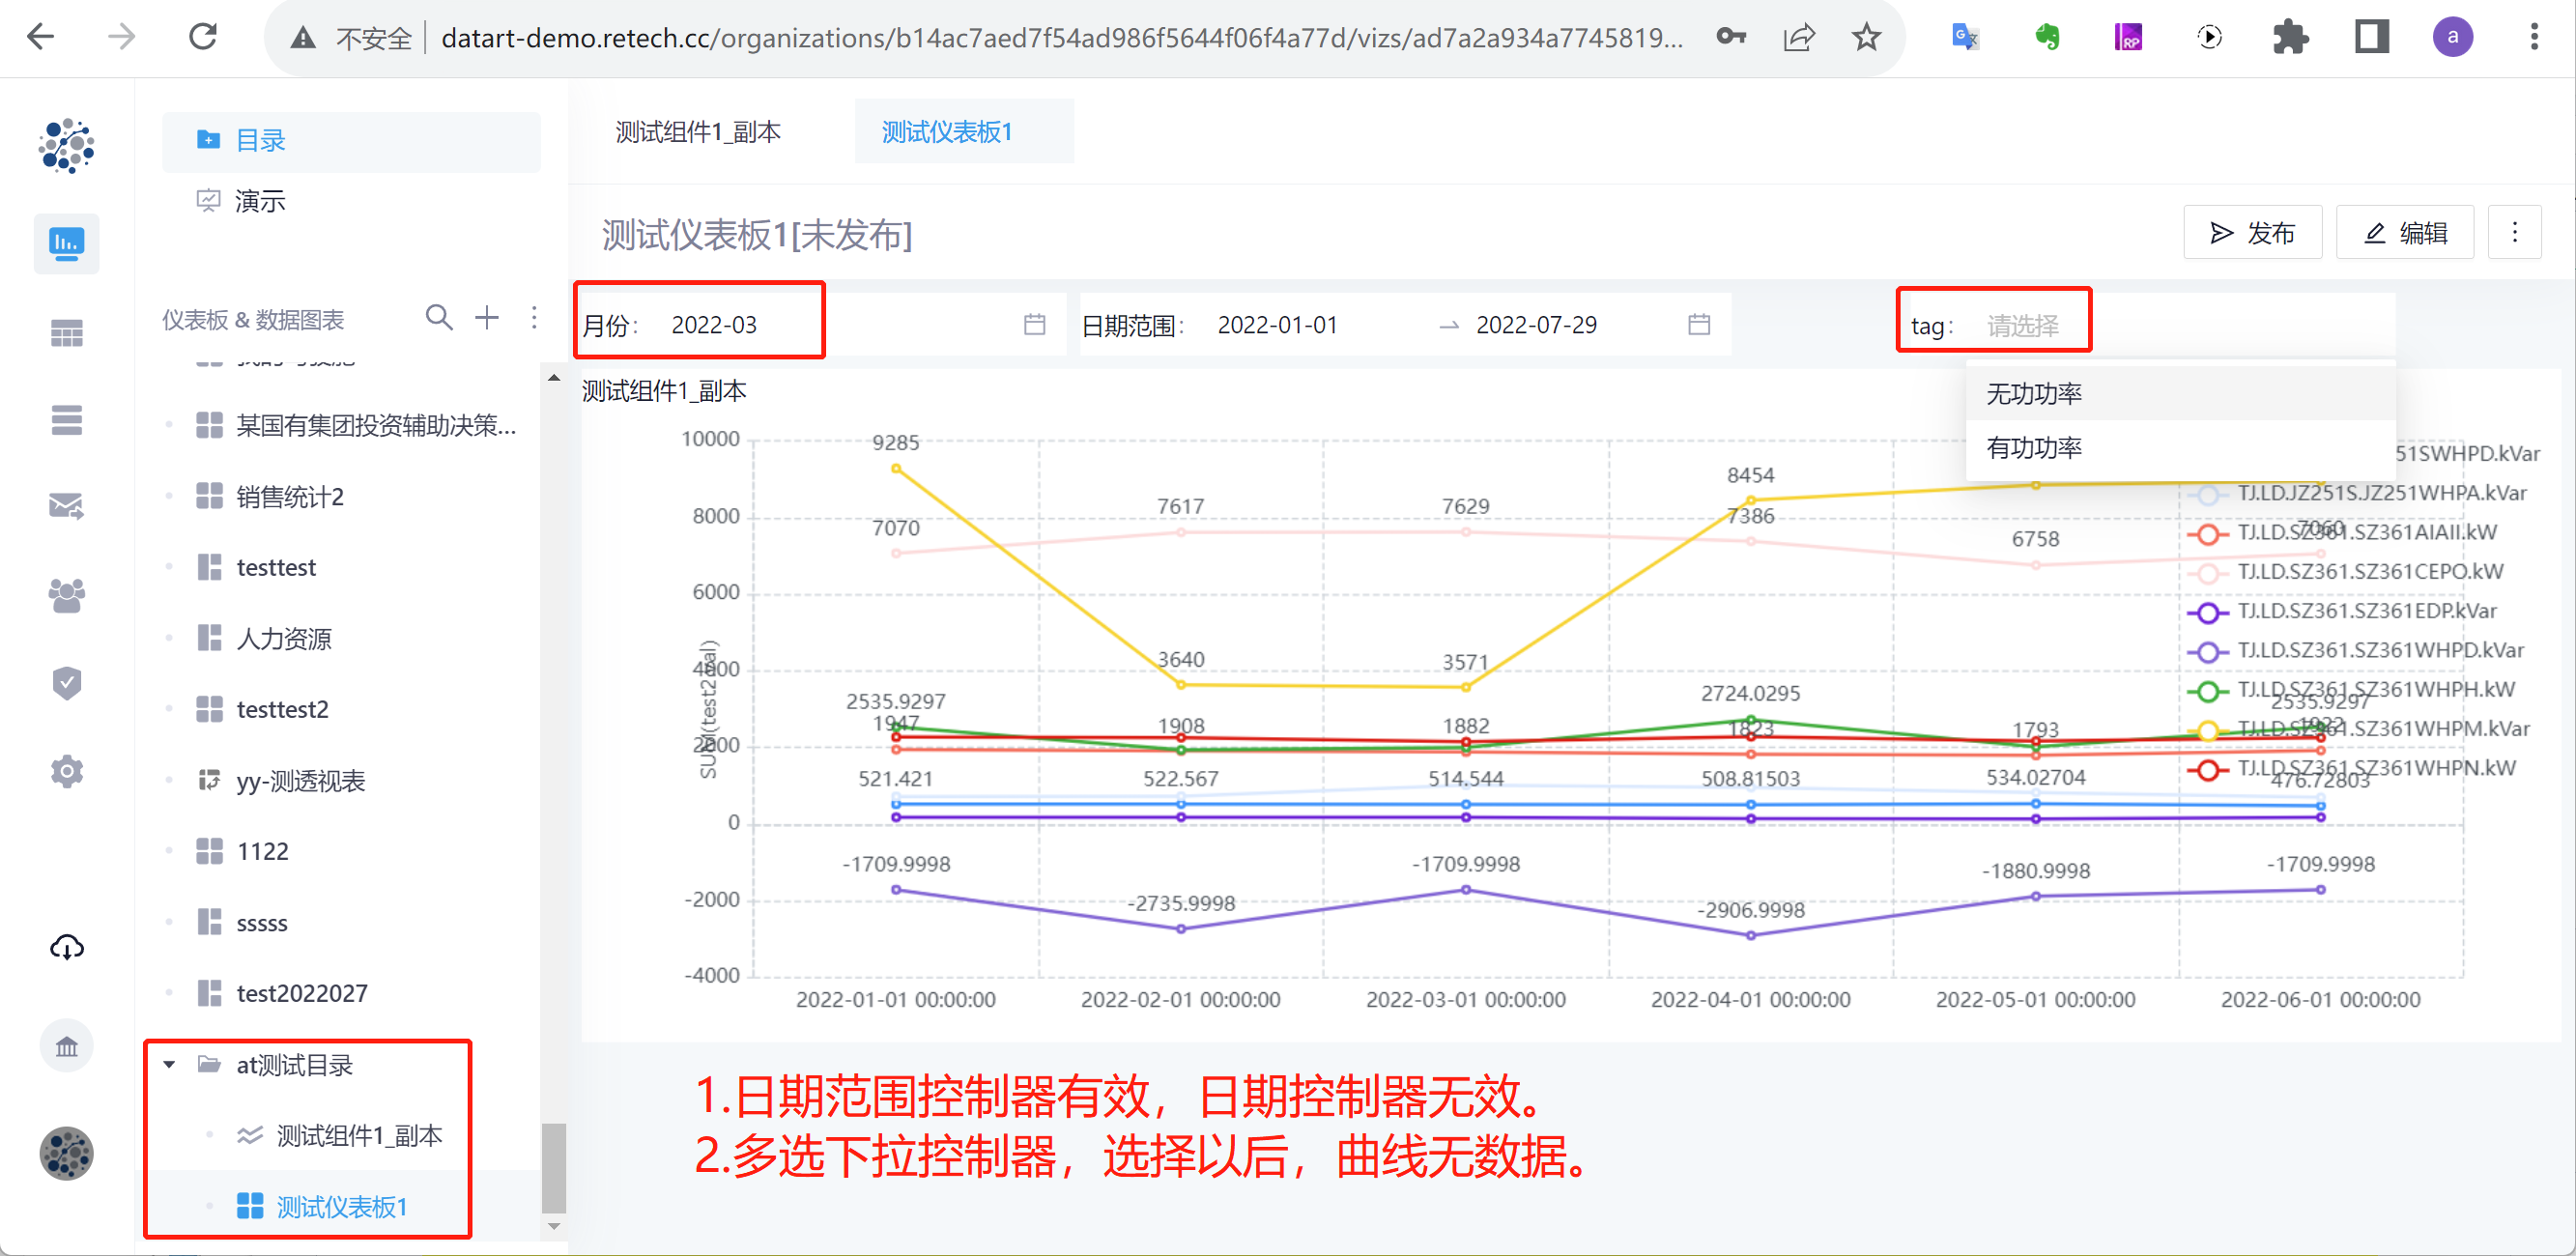The width and height of the screenshot is (2576, 1256).
Task: Switch to the 测试组件1_副本 tab
Action: coord(698,131)
